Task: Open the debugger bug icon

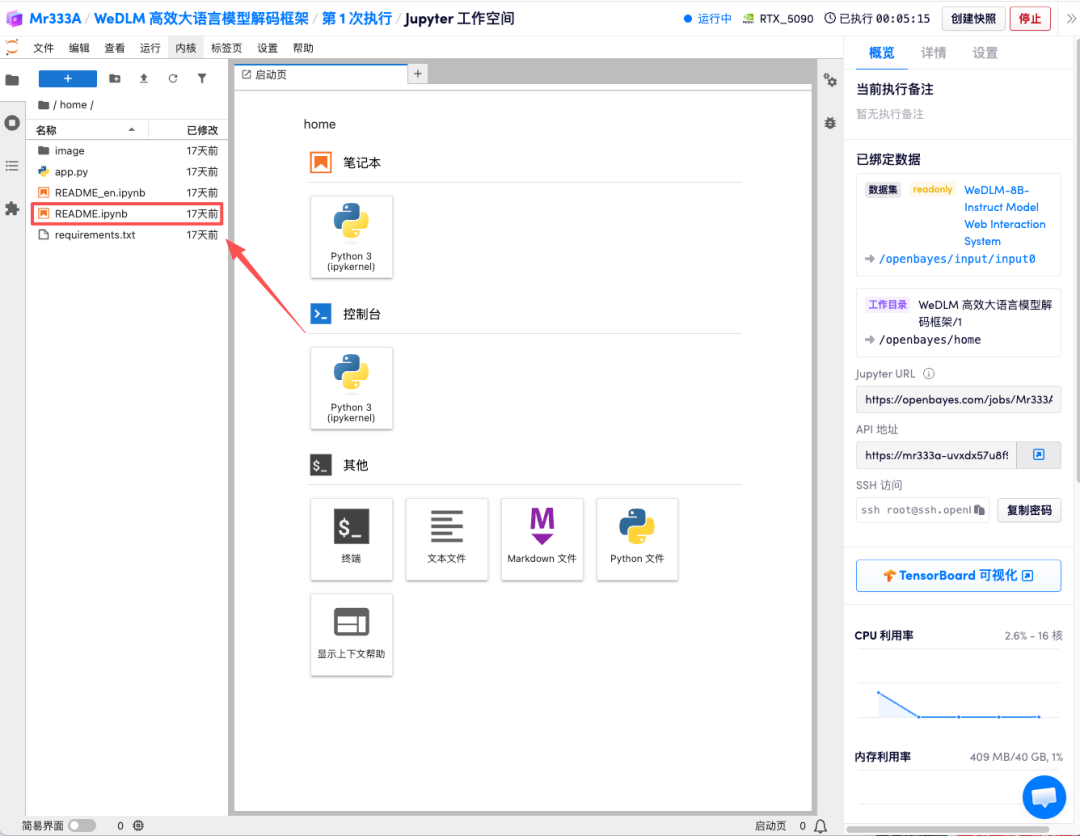Action: tap(830, 123)
